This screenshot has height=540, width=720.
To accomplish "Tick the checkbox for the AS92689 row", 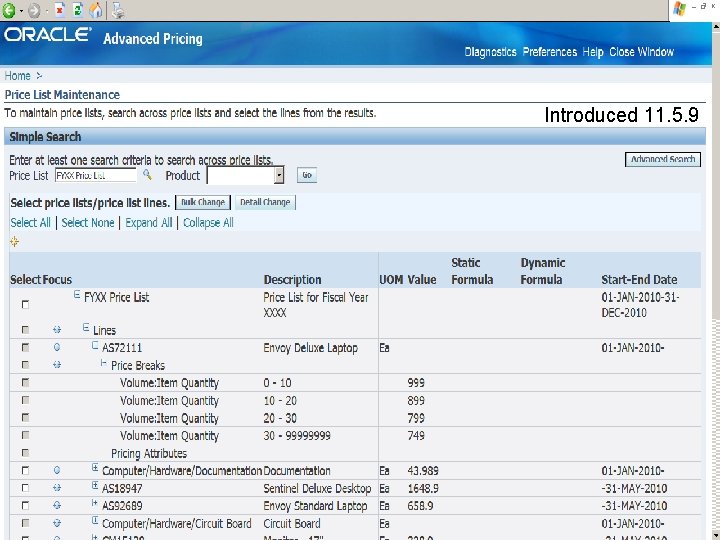I will coord(25,506).
